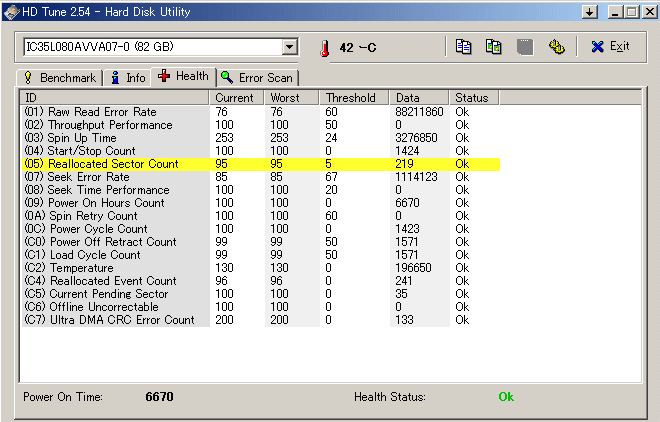Select the Health tab
660x422 pixels.
pyautogui.click(x=184, y=77)
